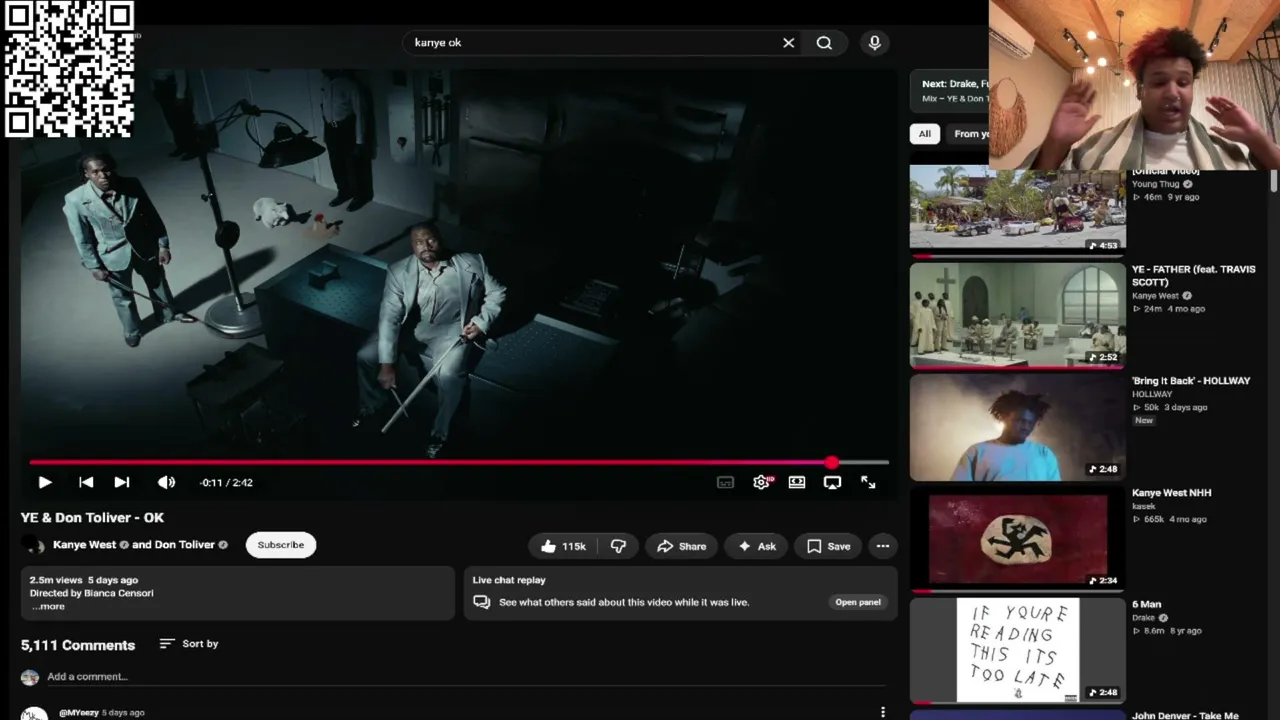Open the Young Thug channel name
Image resolution: width=1280 pixels, height=720 pixels.
coord(1156,184)
